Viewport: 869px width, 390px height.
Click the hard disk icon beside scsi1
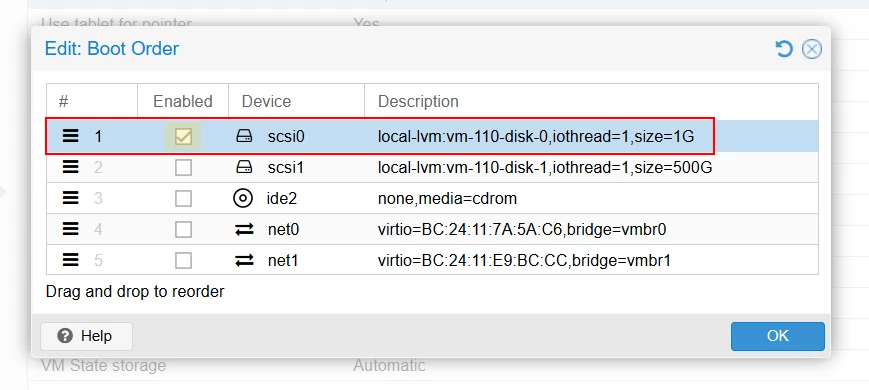point(244,167)
